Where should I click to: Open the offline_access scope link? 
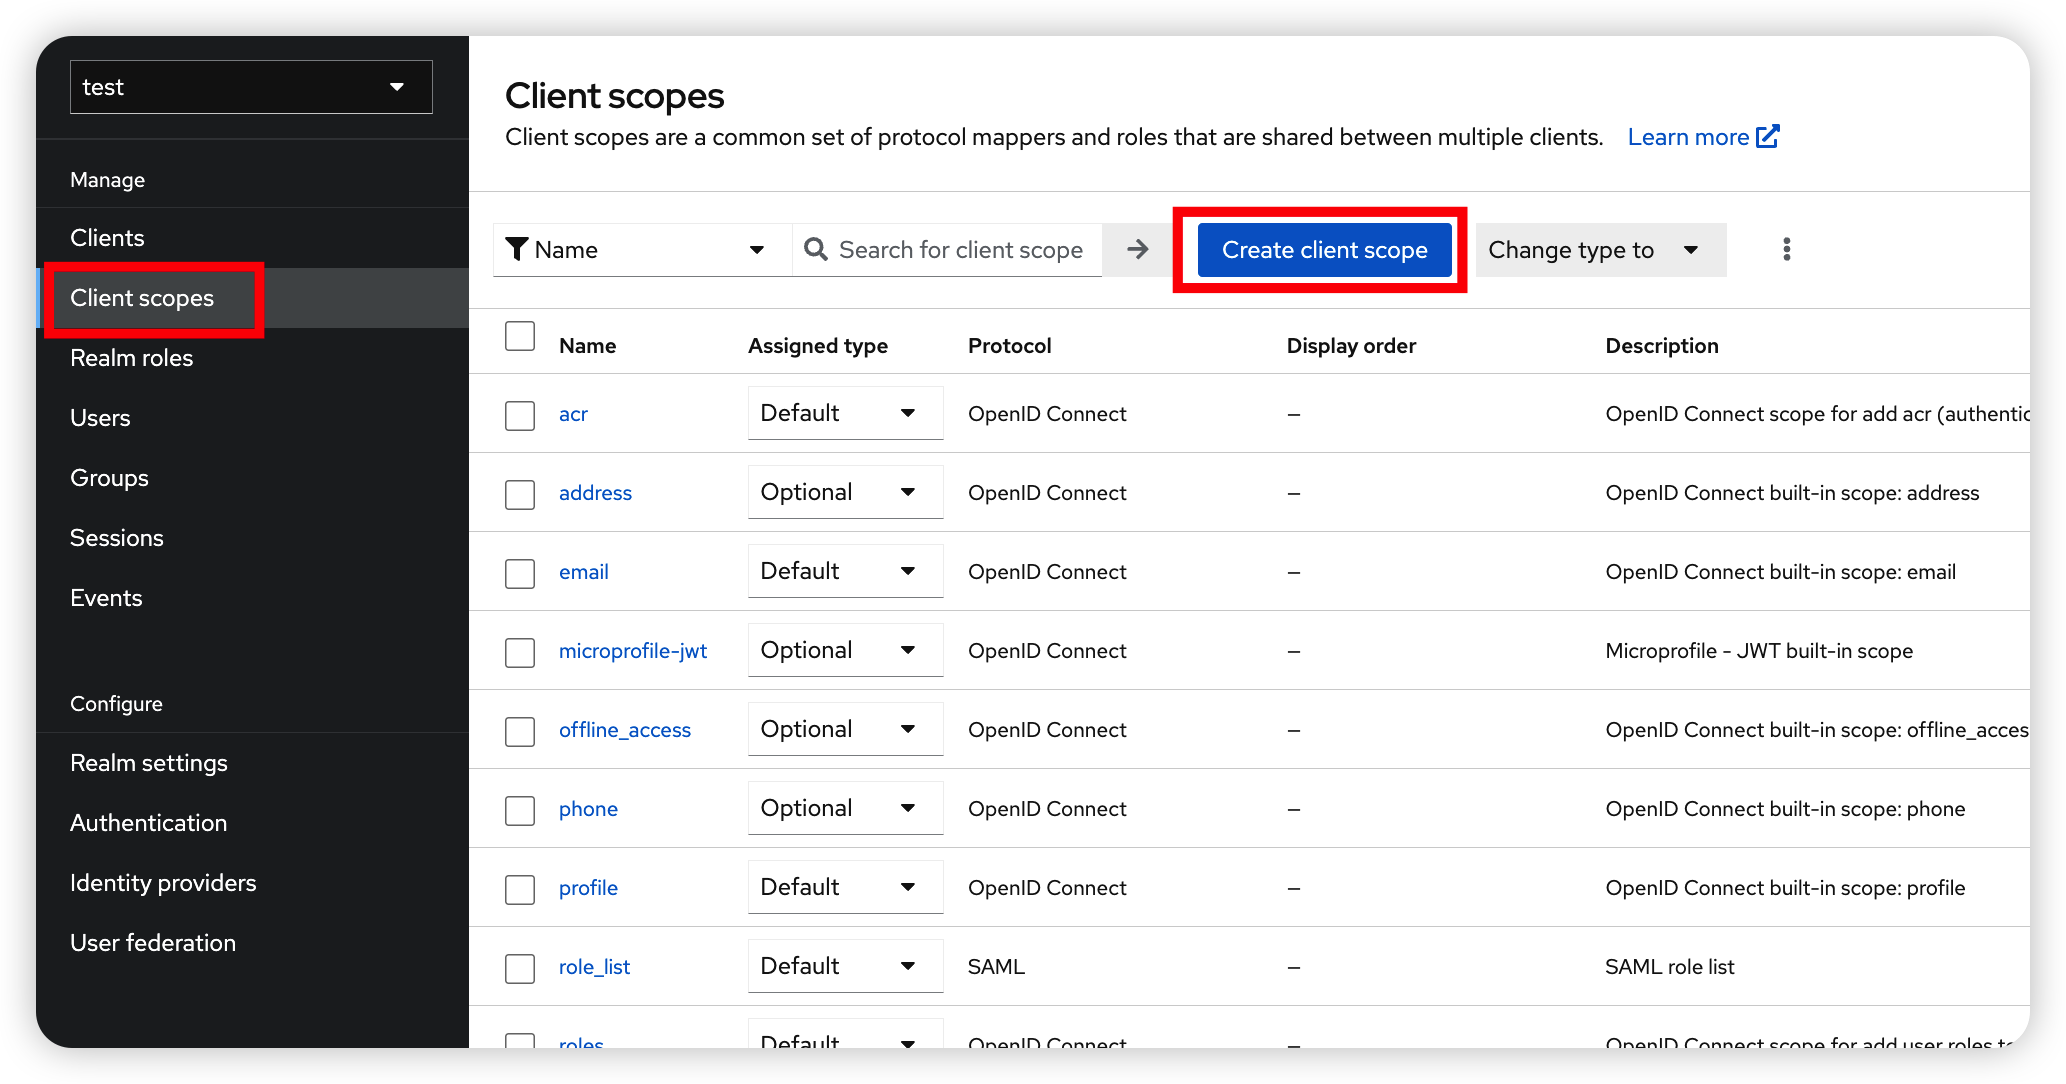coord(624,730)
